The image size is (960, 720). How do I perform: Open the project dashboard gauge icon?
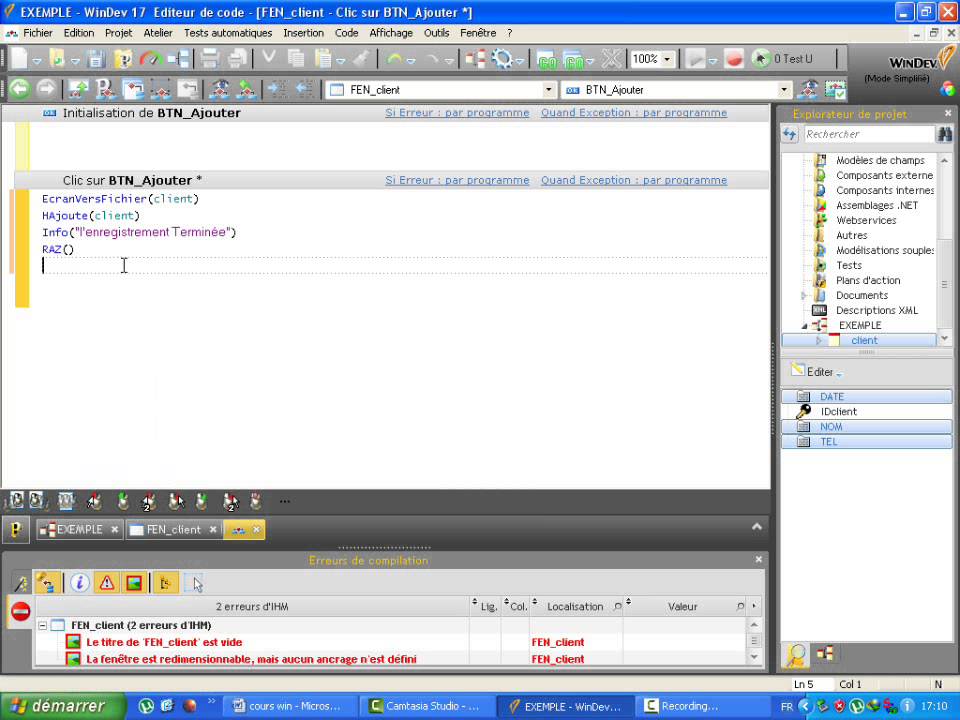[149, 59]
